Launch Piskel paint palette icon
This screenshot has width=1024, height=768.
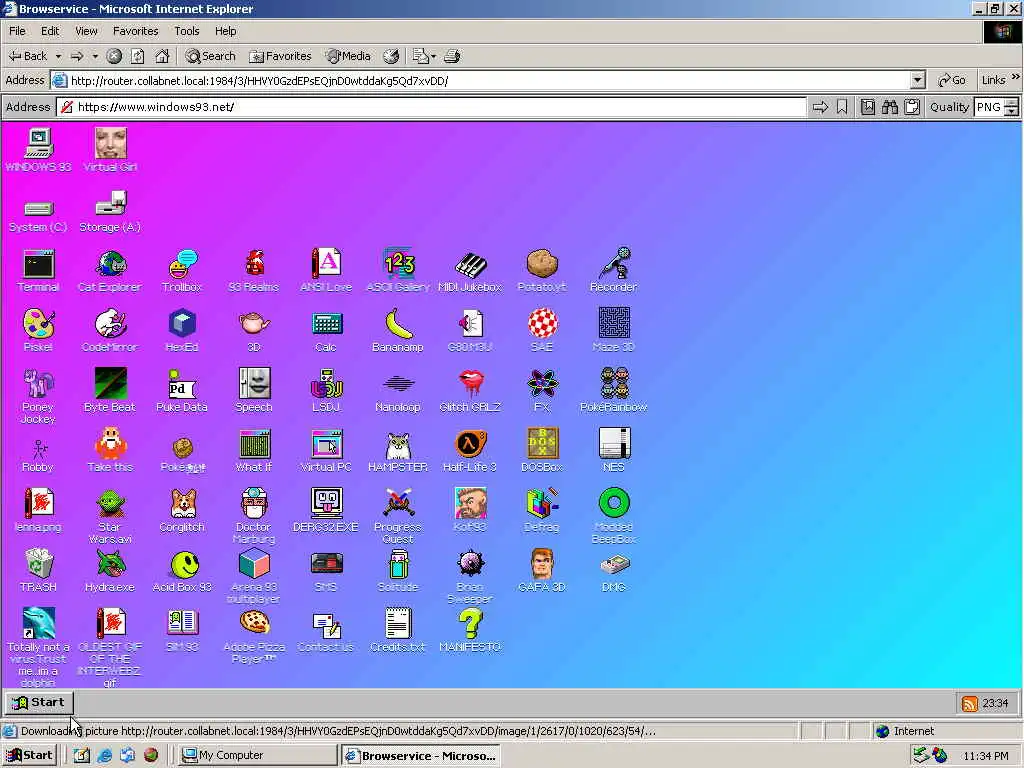(39, 330)
